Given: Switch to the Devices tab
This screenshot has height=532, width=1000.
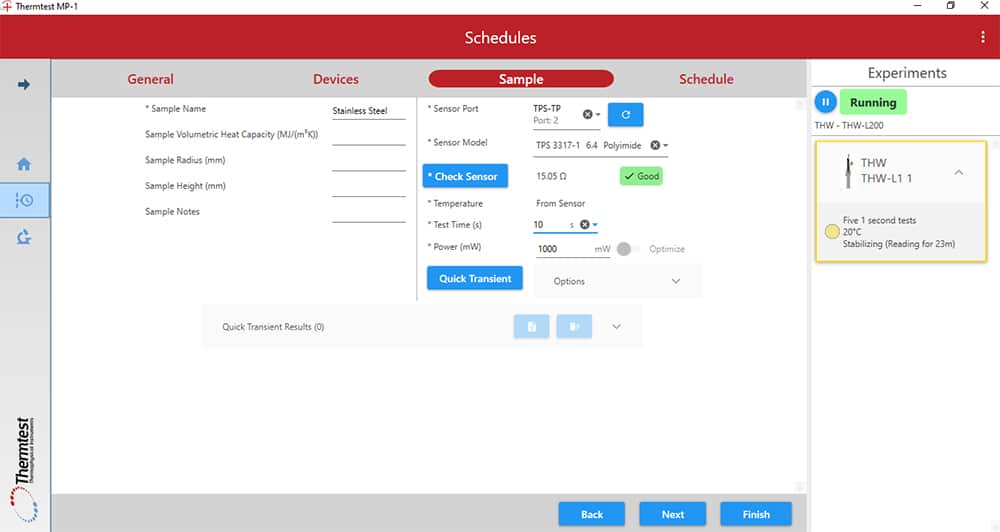Looking at the screenshot, I should point(335,79).
